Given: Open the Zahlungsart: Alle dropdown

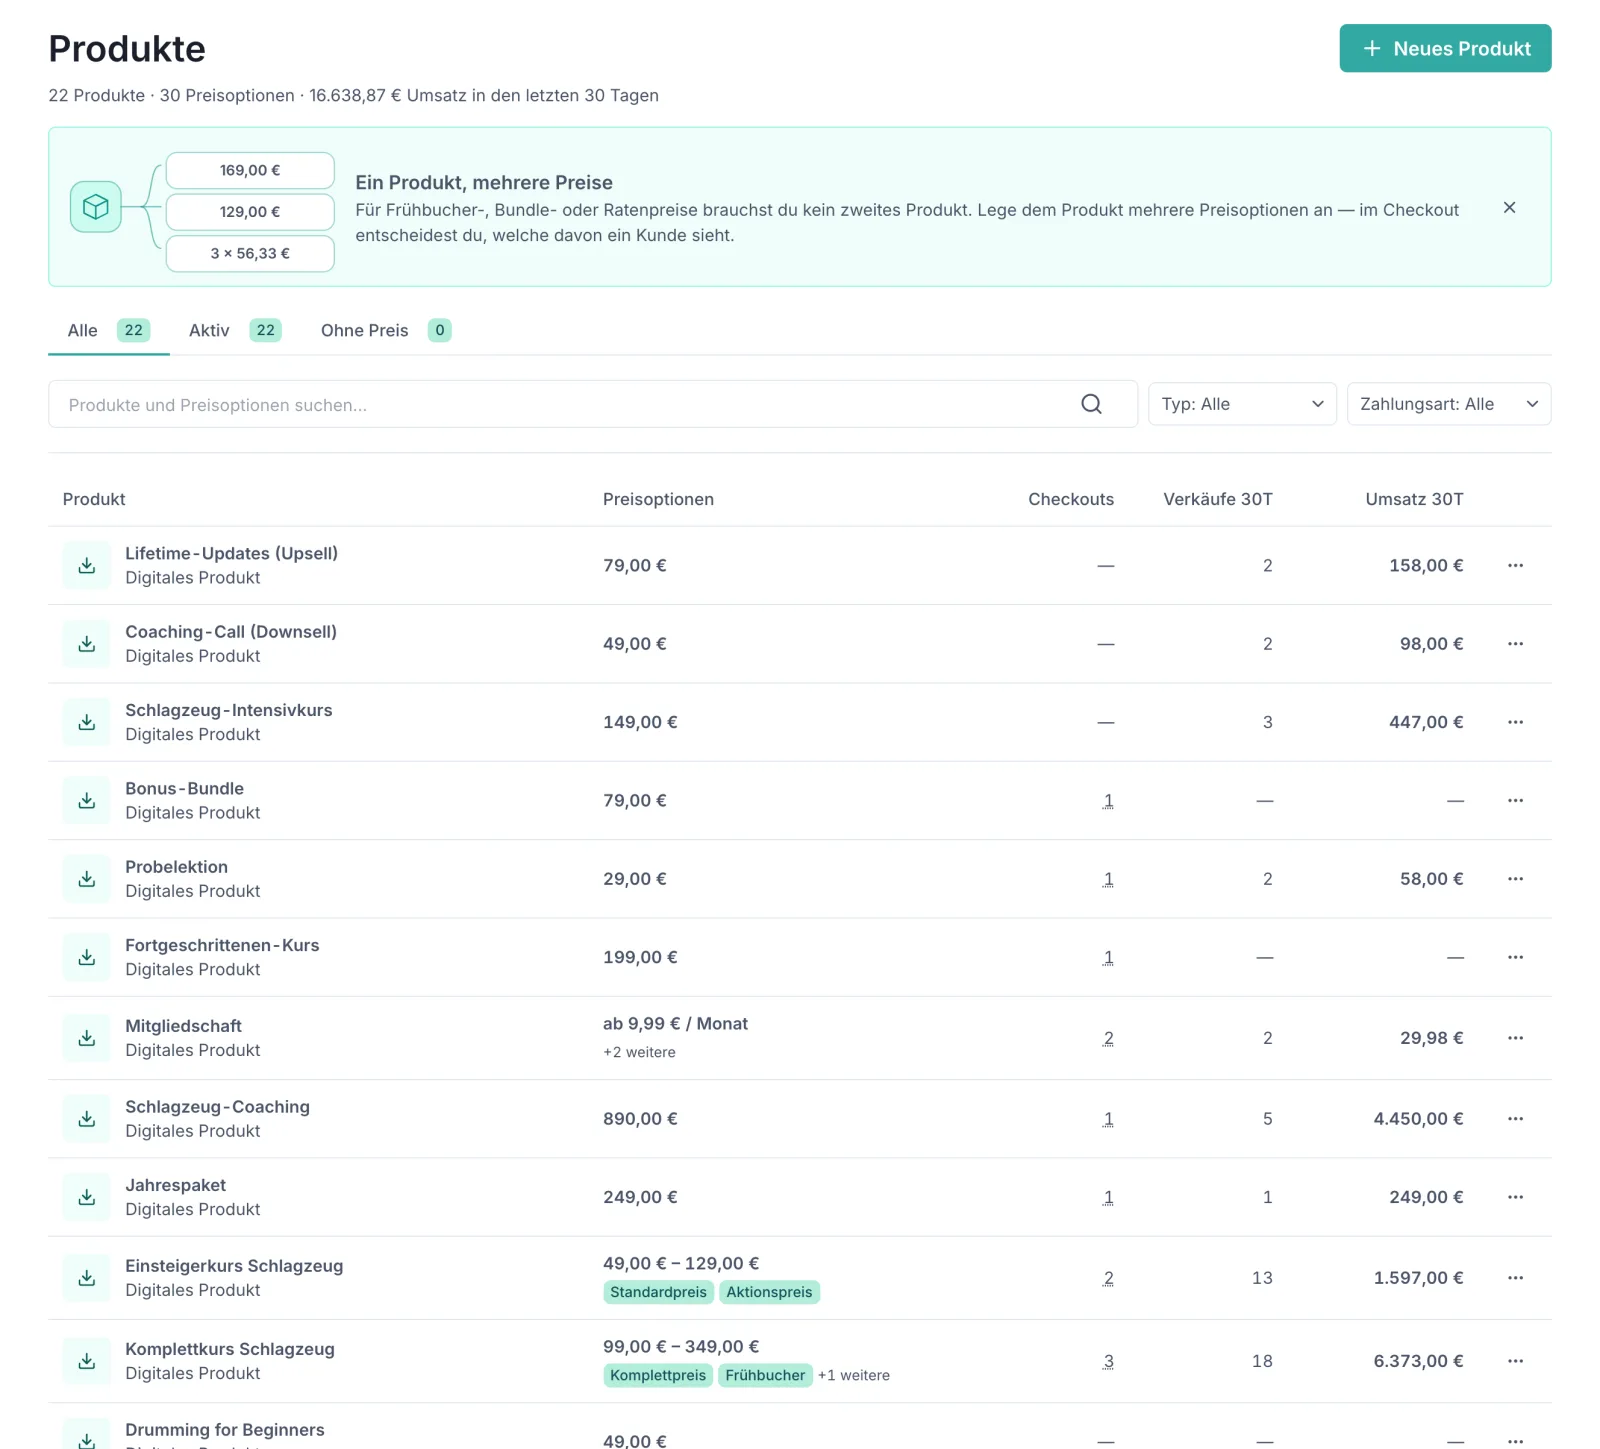Looking at the screenshot, I should coord(1449,404).
